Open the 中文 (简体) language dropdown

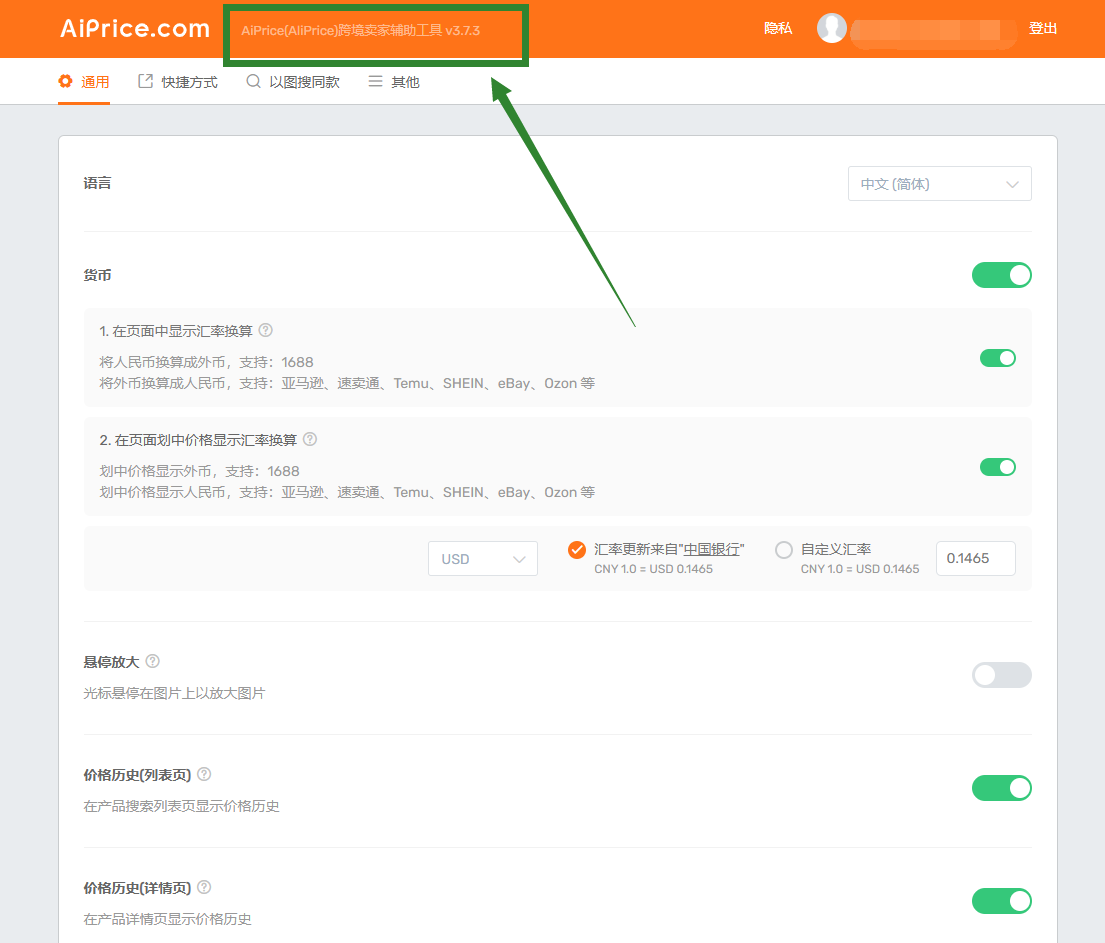(x=939, y=184)
